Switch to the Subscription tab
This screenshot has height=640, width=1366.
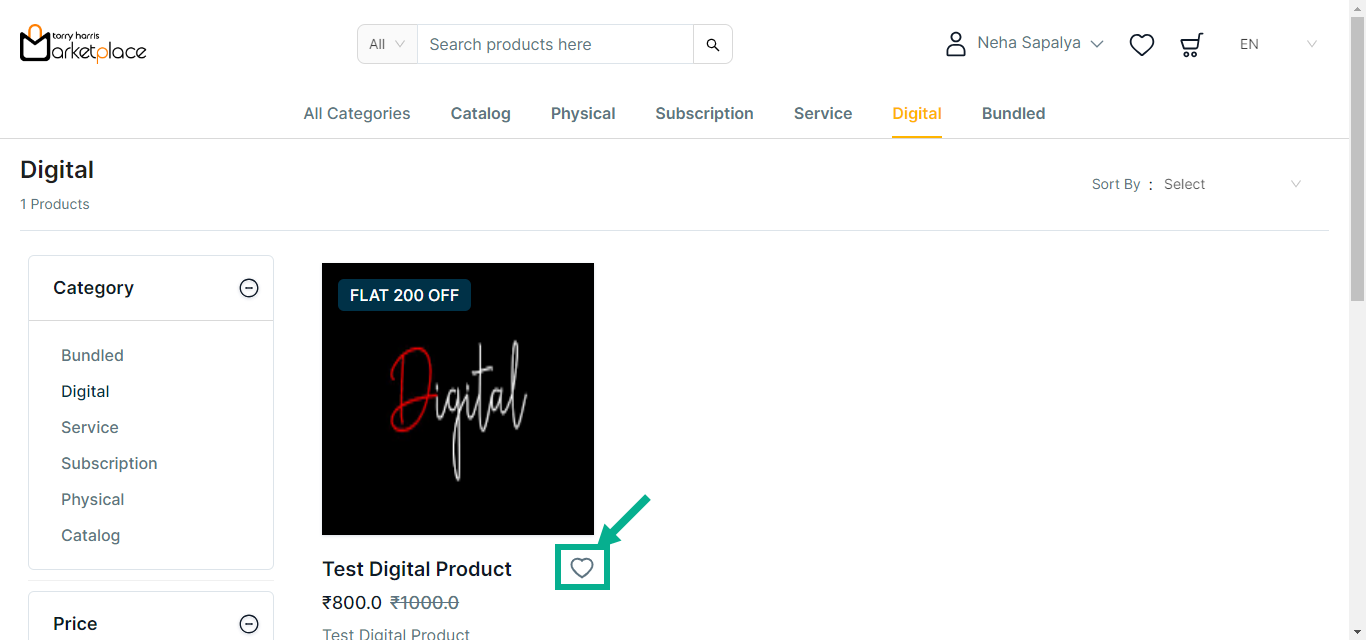click(x=704, y=114)
